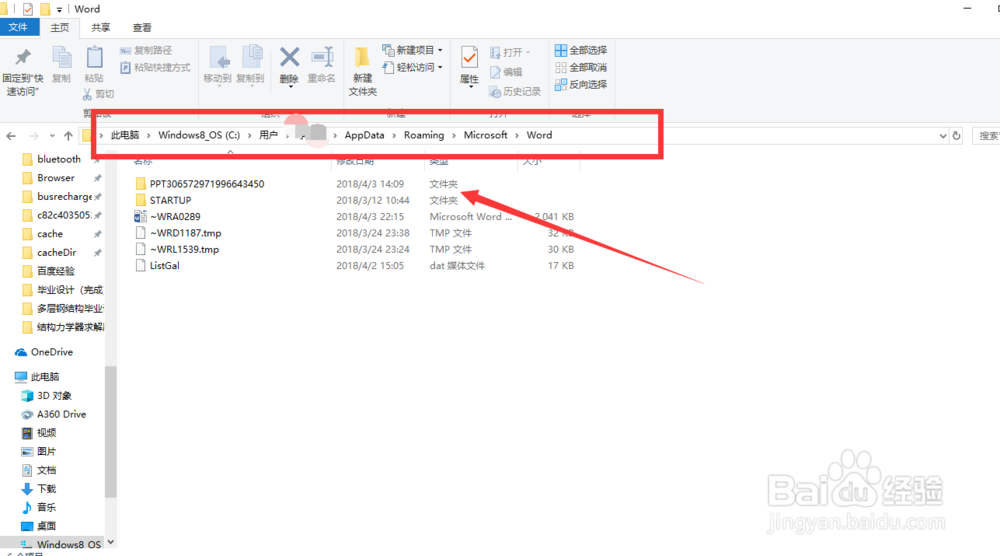Click the Paste clipboard icon

click(x=94, y=57)
